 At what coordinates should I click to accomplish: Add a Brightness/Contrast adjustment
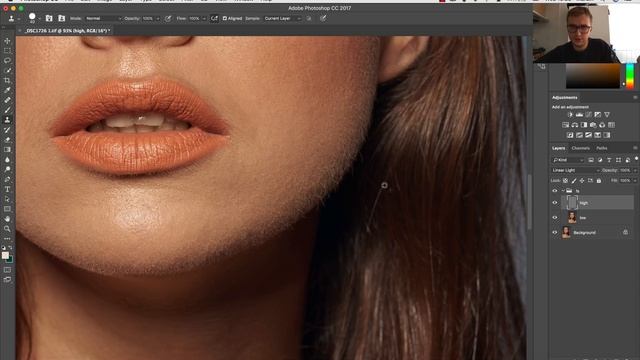[570, 115]
